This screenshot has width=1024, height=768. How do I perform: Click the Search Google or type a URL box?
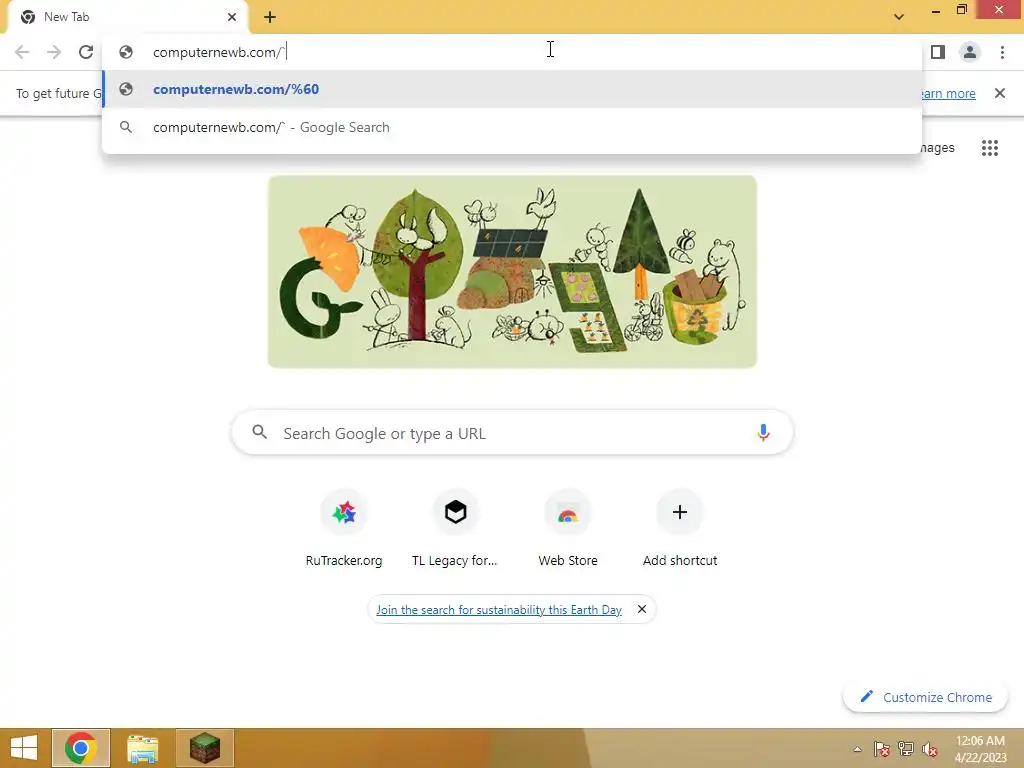pos(512,432)
